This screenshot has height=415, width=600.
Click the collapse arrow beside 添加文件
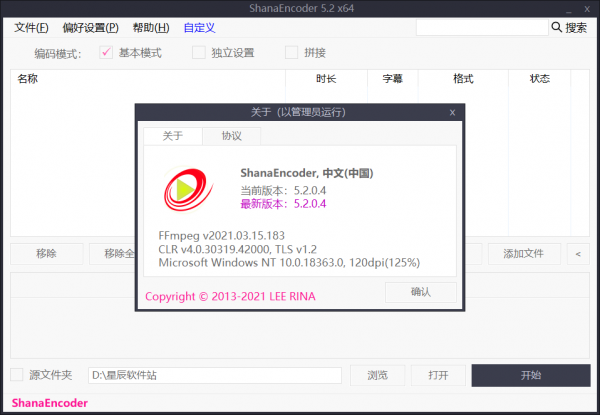[x=577, y=254]
